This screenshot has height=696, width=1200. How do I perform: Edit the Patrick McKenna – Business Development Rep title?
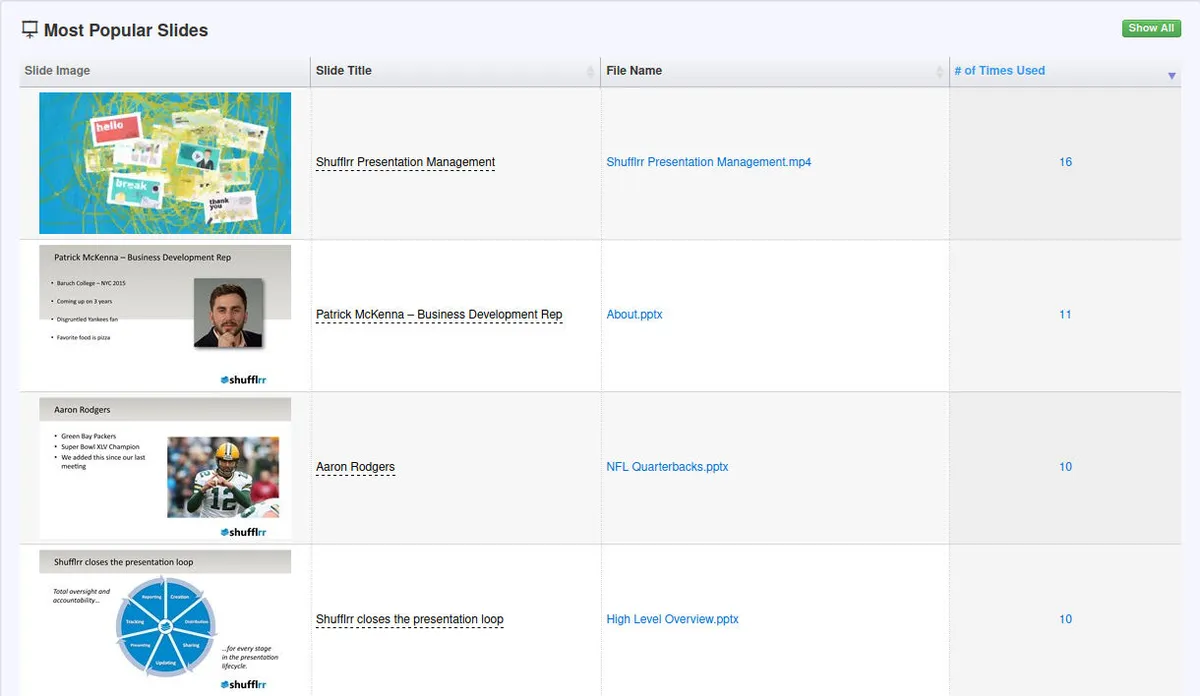coord(439,314)
